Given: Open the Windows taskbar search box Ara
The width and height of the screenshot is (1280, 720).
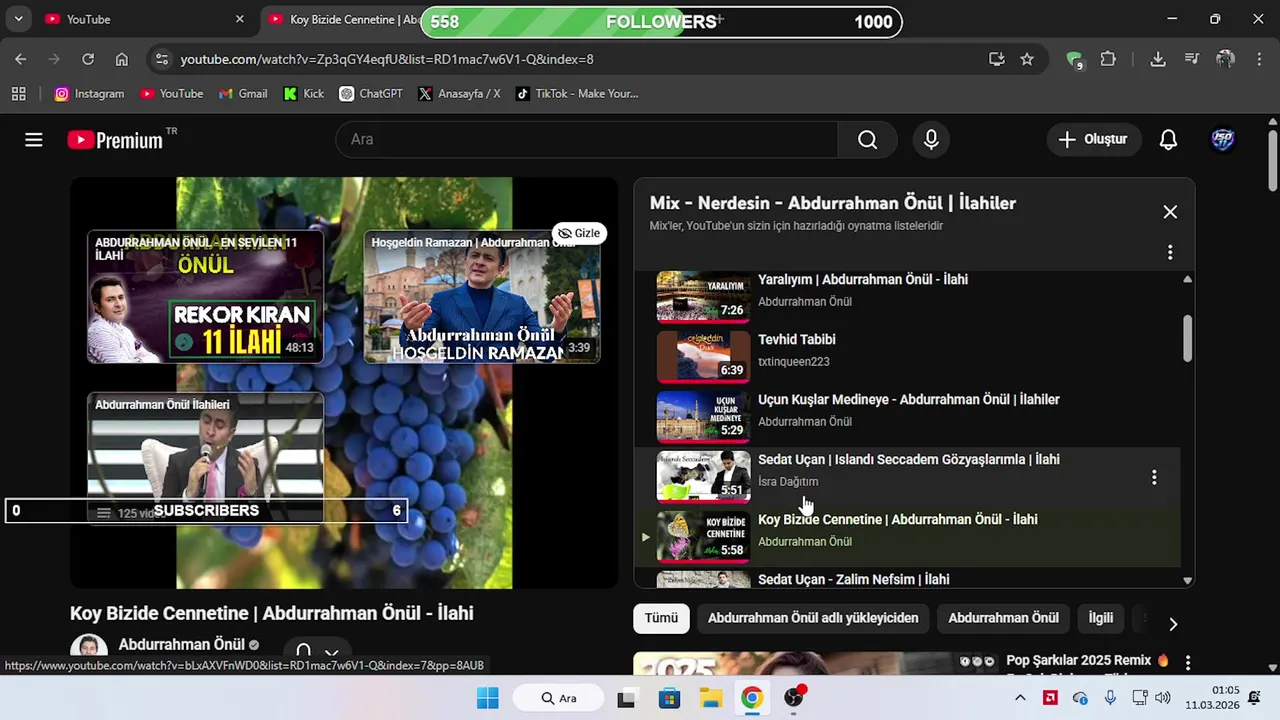Looking at the screenshot, I should pyautogui.click(x=558, y=698).
